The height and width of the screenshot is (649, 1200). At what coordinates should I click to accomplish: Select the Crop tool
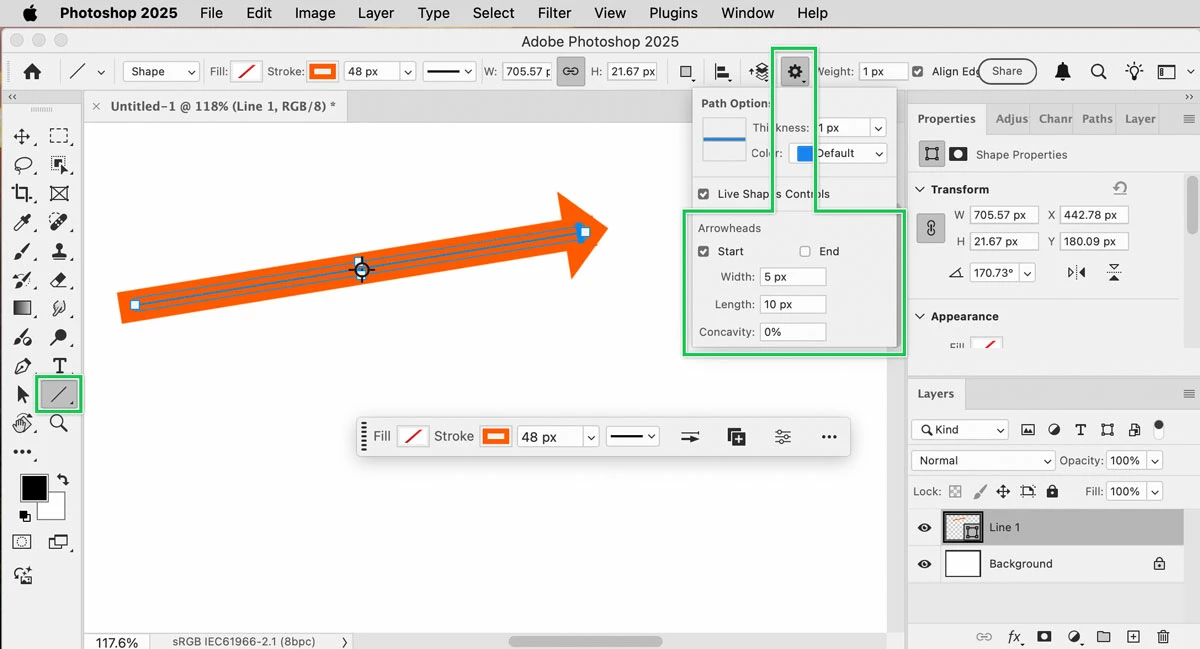(x=22, y=194)
